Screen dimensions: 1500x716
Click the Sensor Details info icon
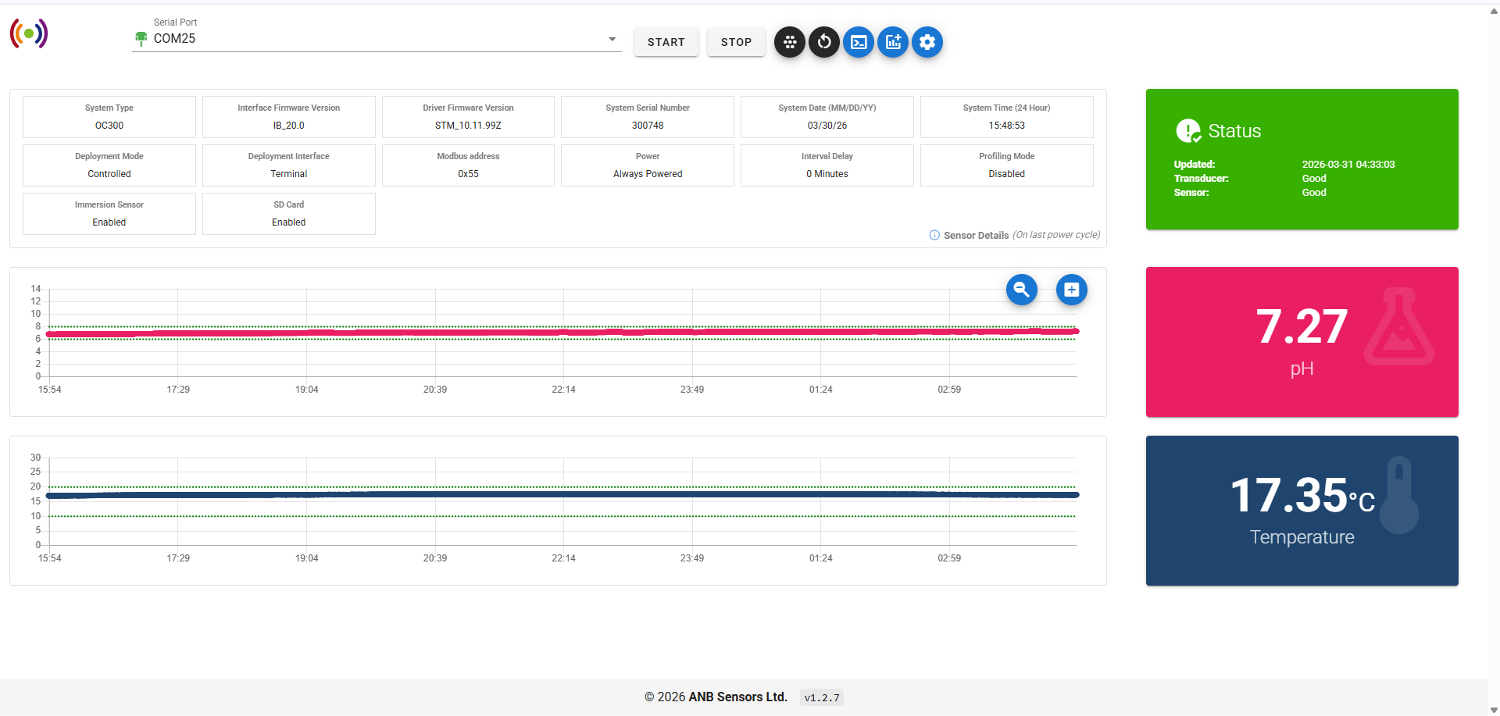(x=934, y=235)
